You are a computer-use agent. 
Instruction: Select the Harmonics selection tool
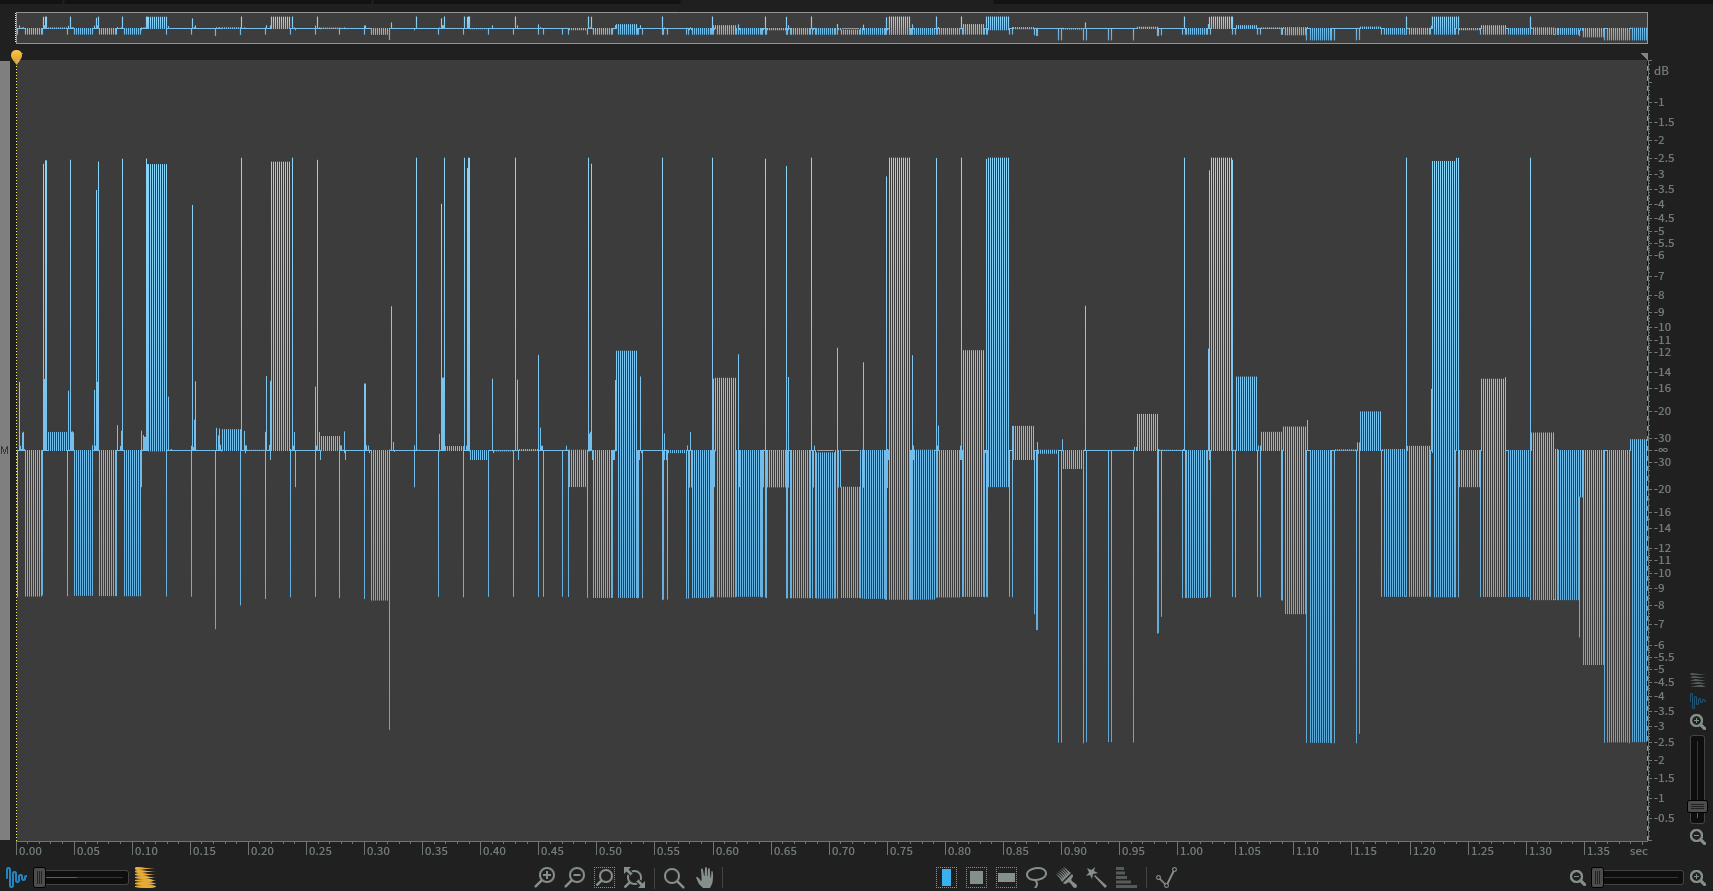pyautogui.click(x=1125, y=878)
